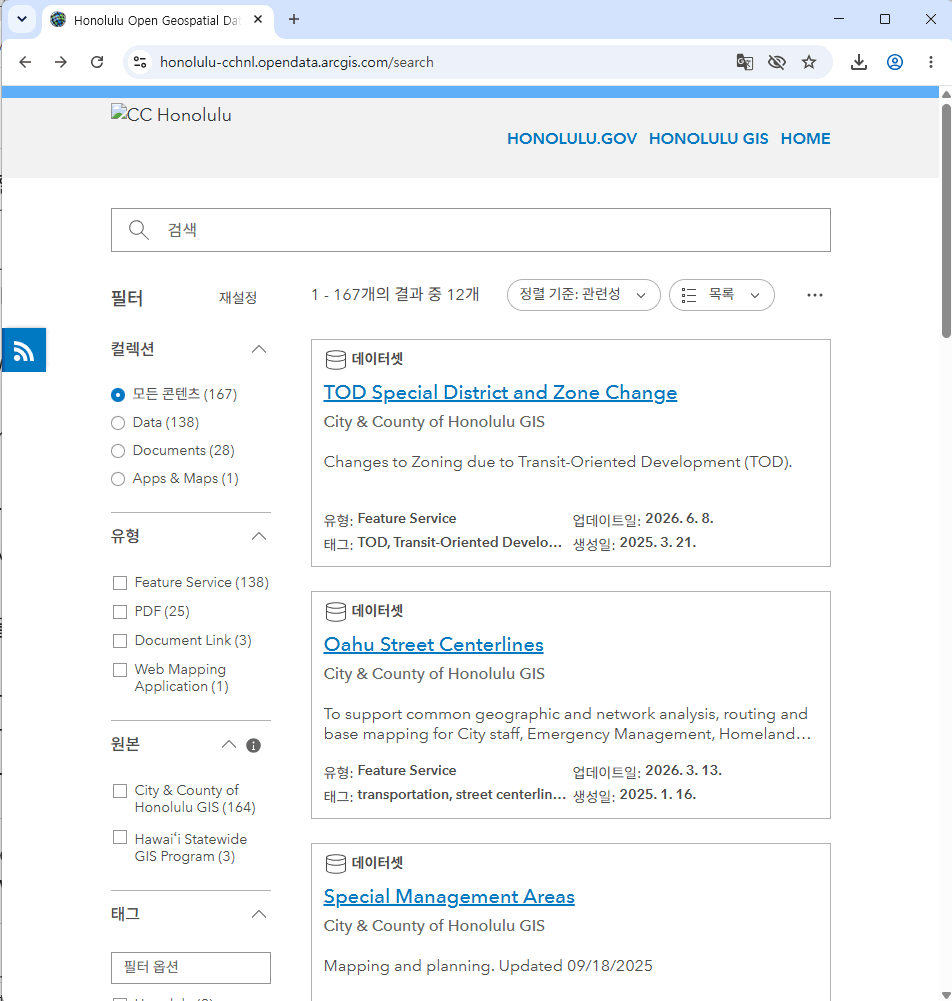Click the crossed-out eye icon in address bar
The height and width of the screenshot is (1001, 952).
click(776, 62)
